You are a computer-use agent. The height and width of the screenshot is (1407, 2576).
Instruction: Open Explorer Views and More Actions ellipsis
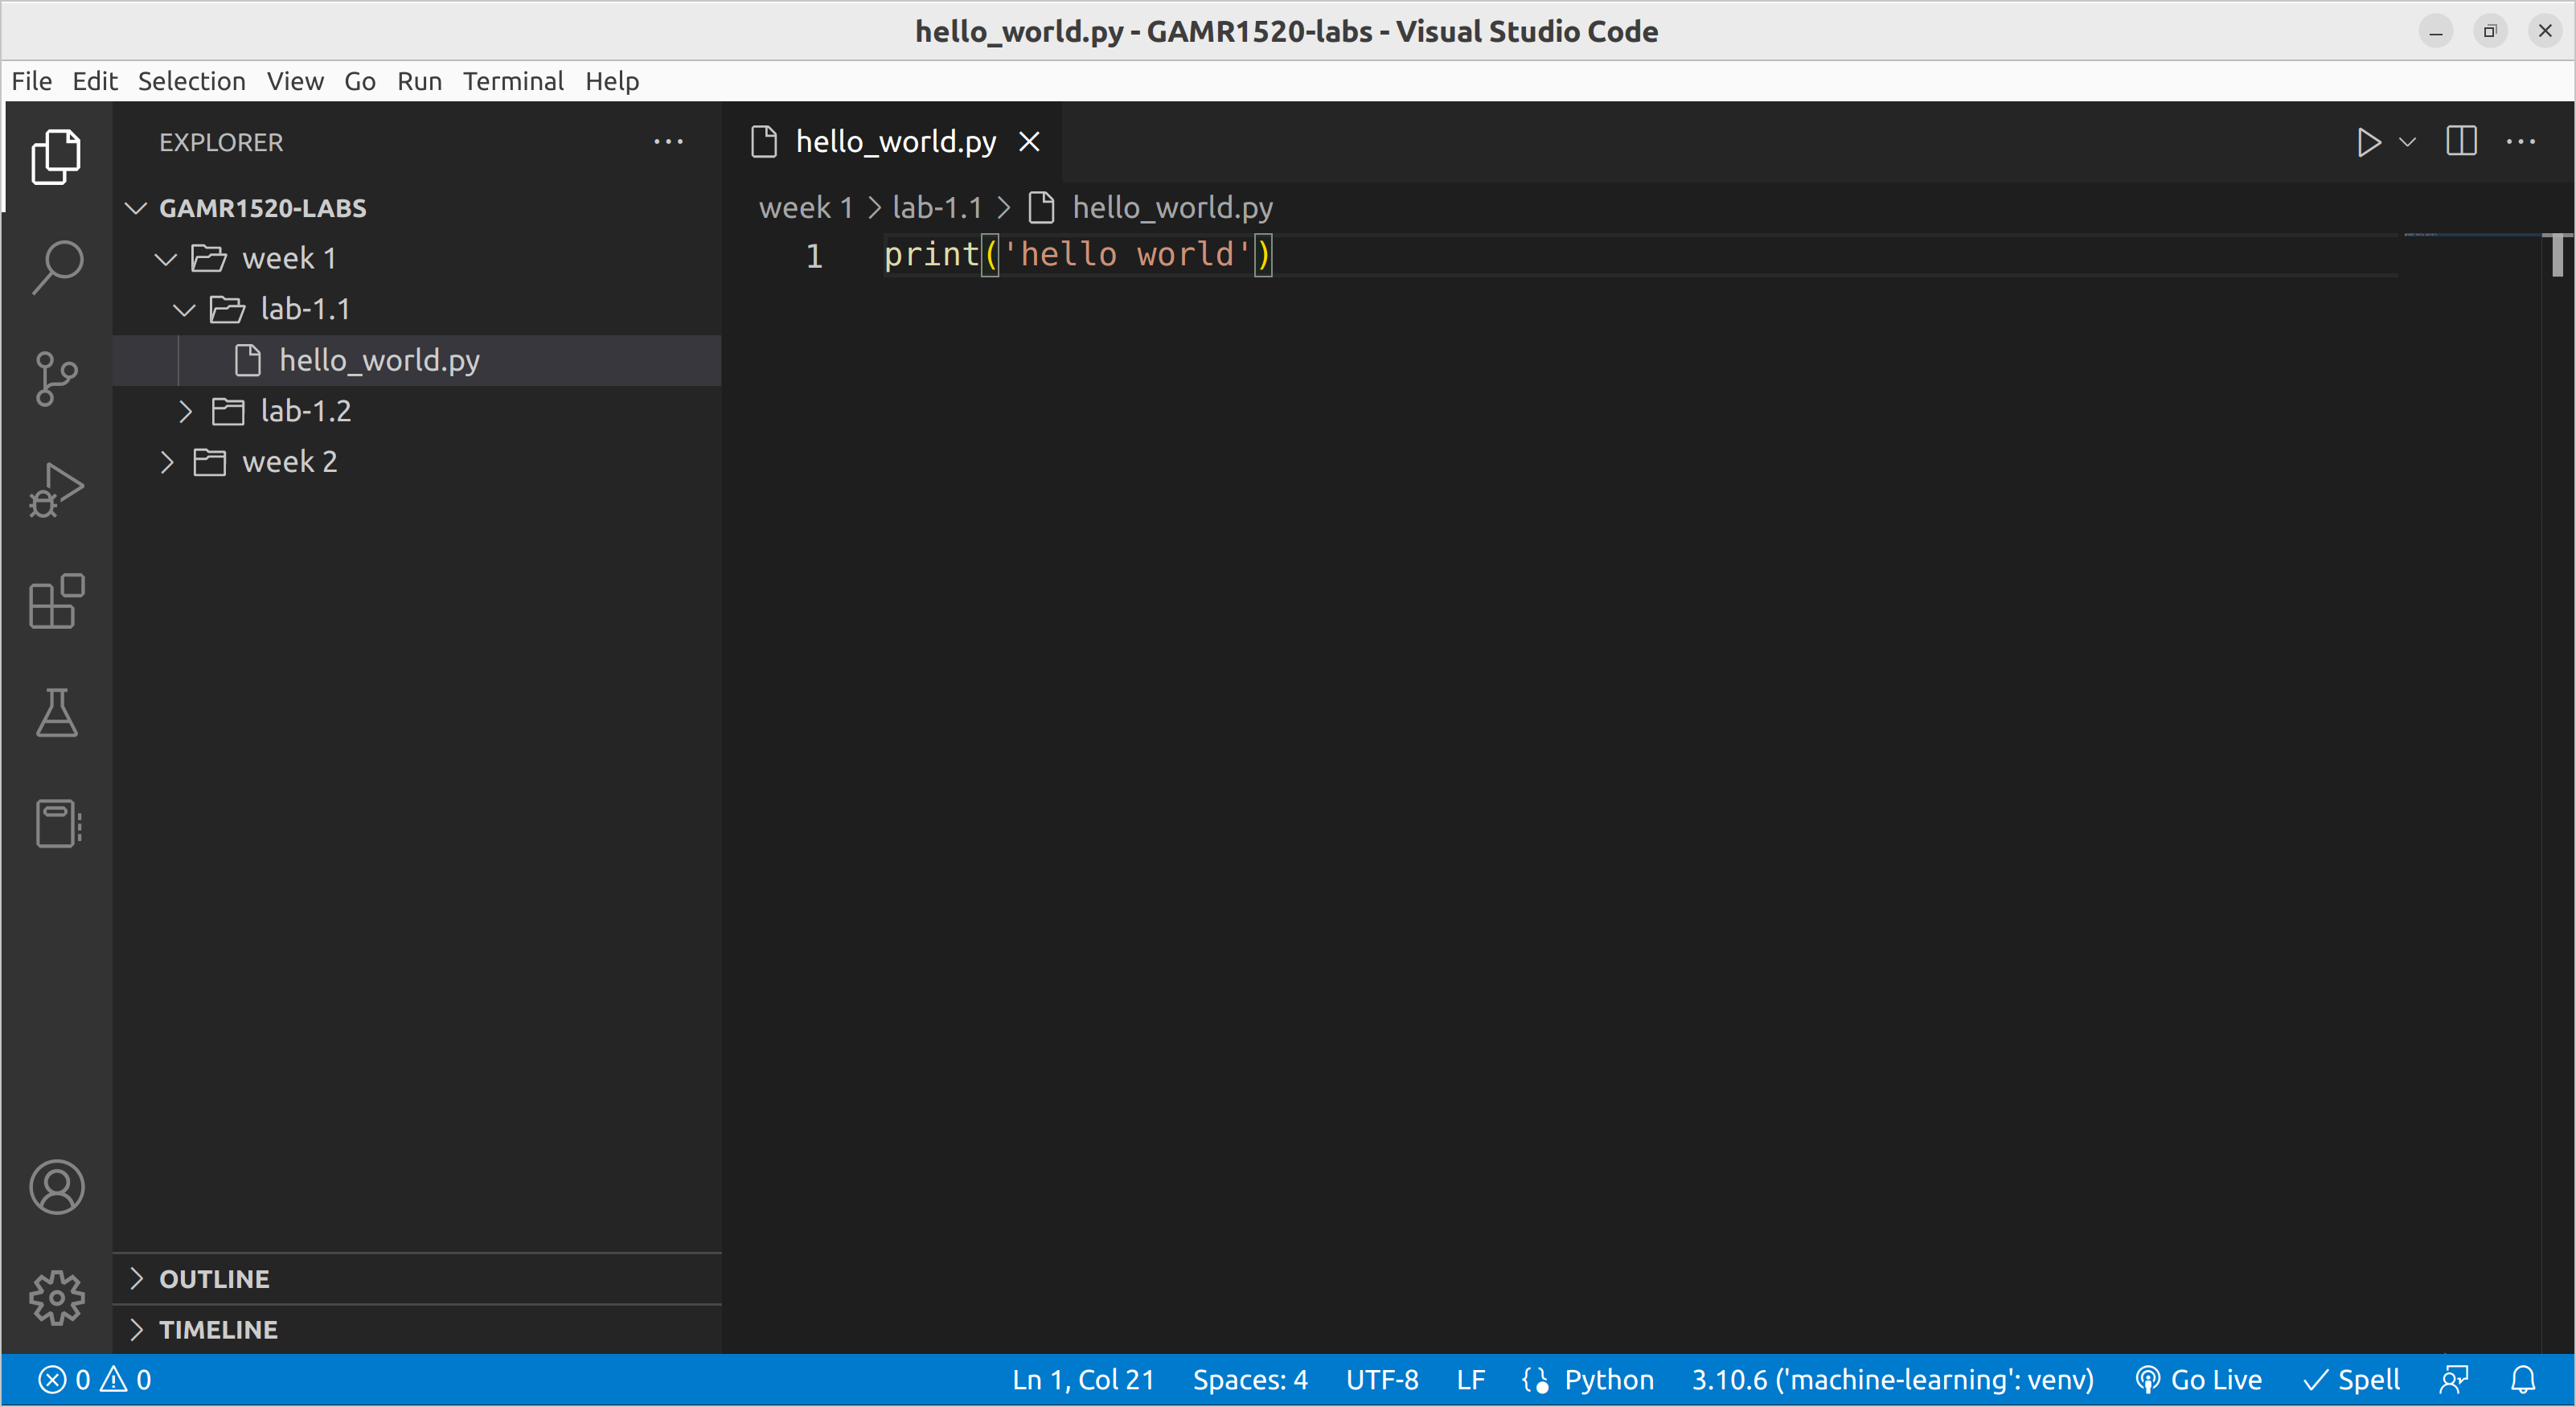[x=668, y=142]
